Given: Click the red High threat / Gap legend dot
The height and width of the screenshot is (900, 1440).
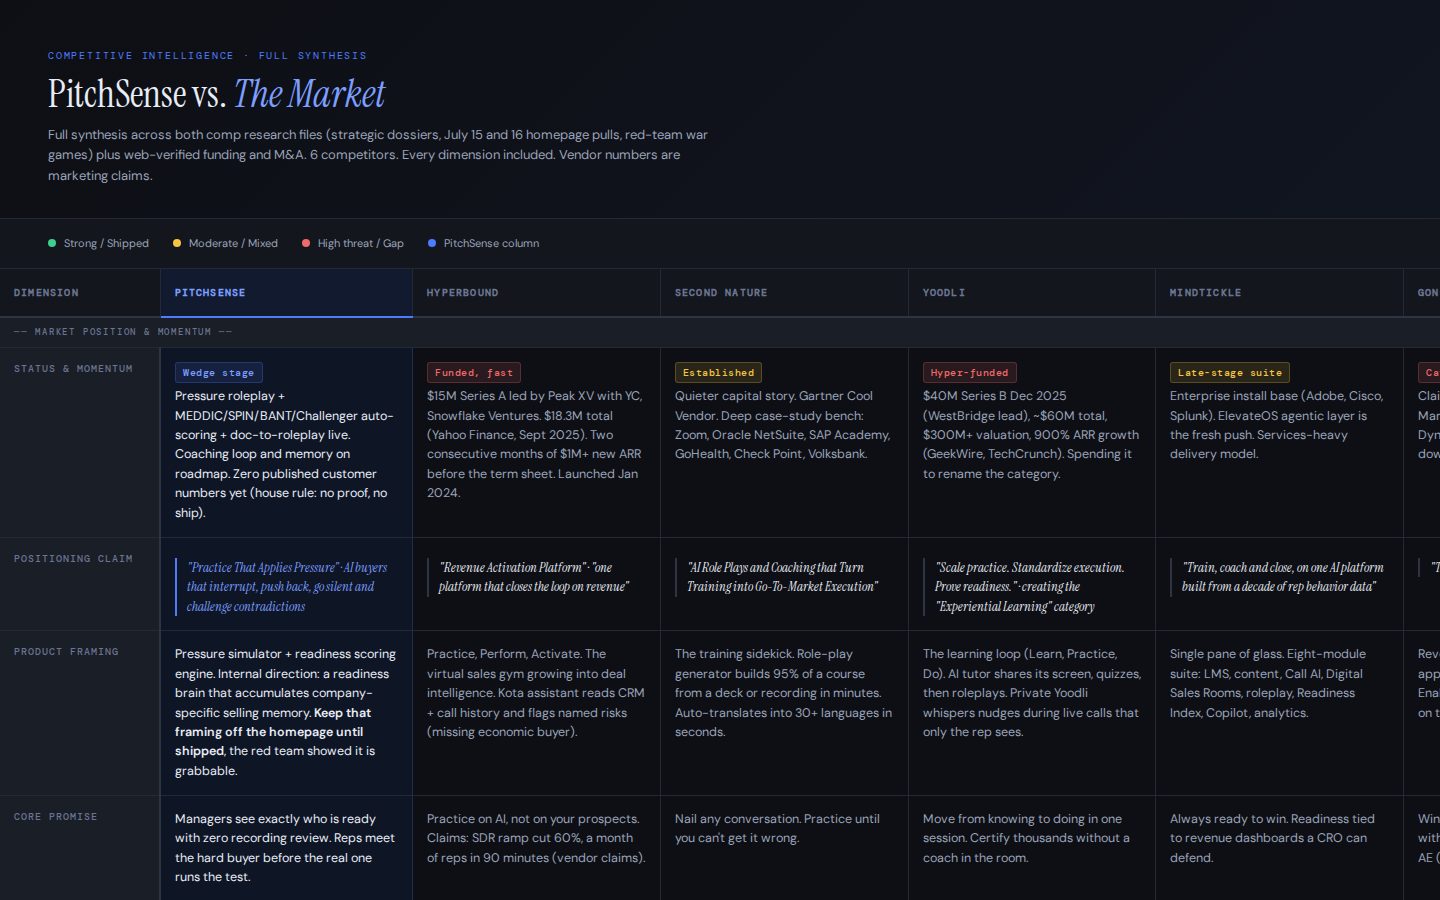Looking at the screenshot, I should click(306, 243).
